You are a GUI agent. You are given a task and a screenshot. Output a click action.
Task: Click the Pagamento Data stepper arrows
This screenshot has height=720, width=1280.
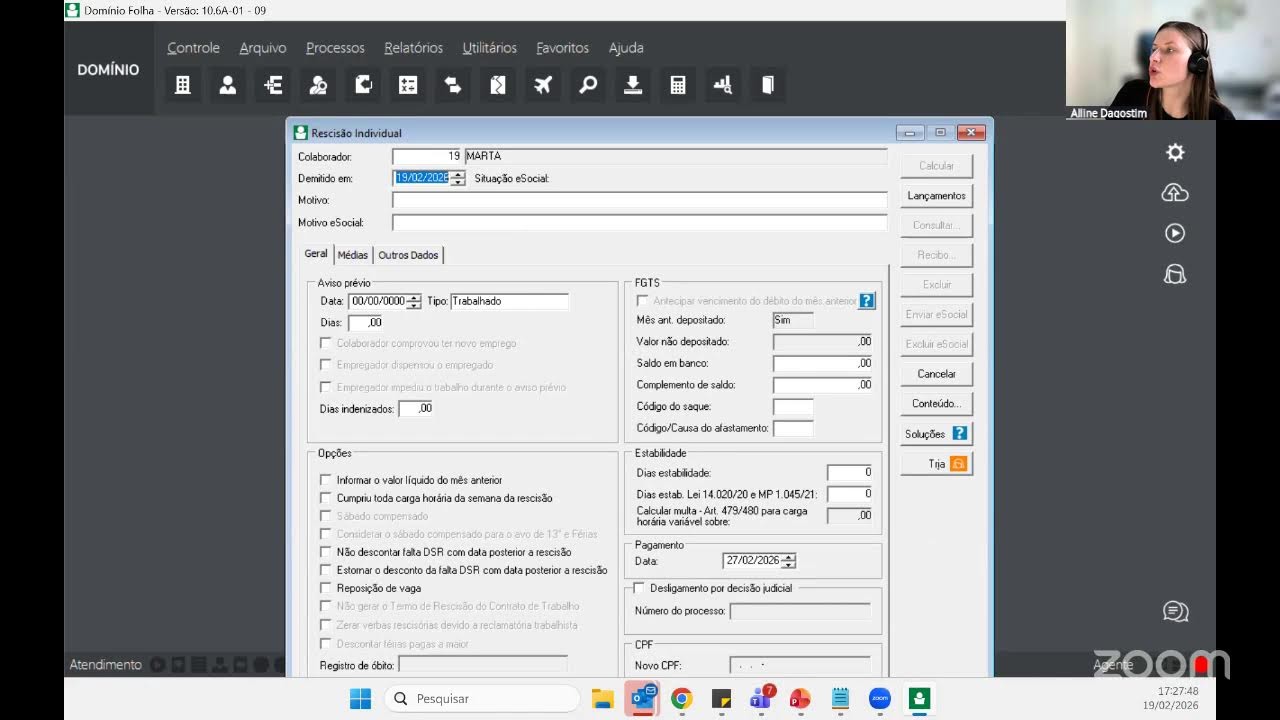[789, 561]
